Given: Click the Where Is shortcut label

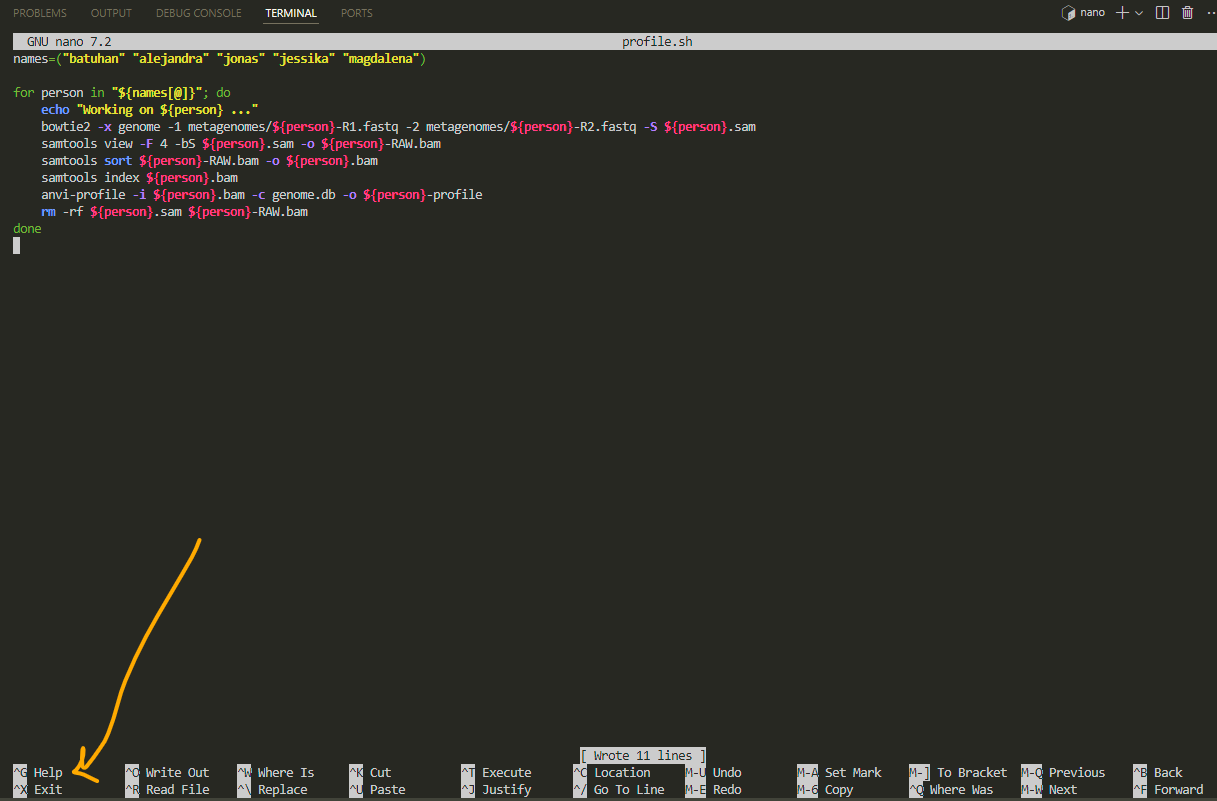Looking at the screenshot, I should pyautogui.click(x=285, y=772).
